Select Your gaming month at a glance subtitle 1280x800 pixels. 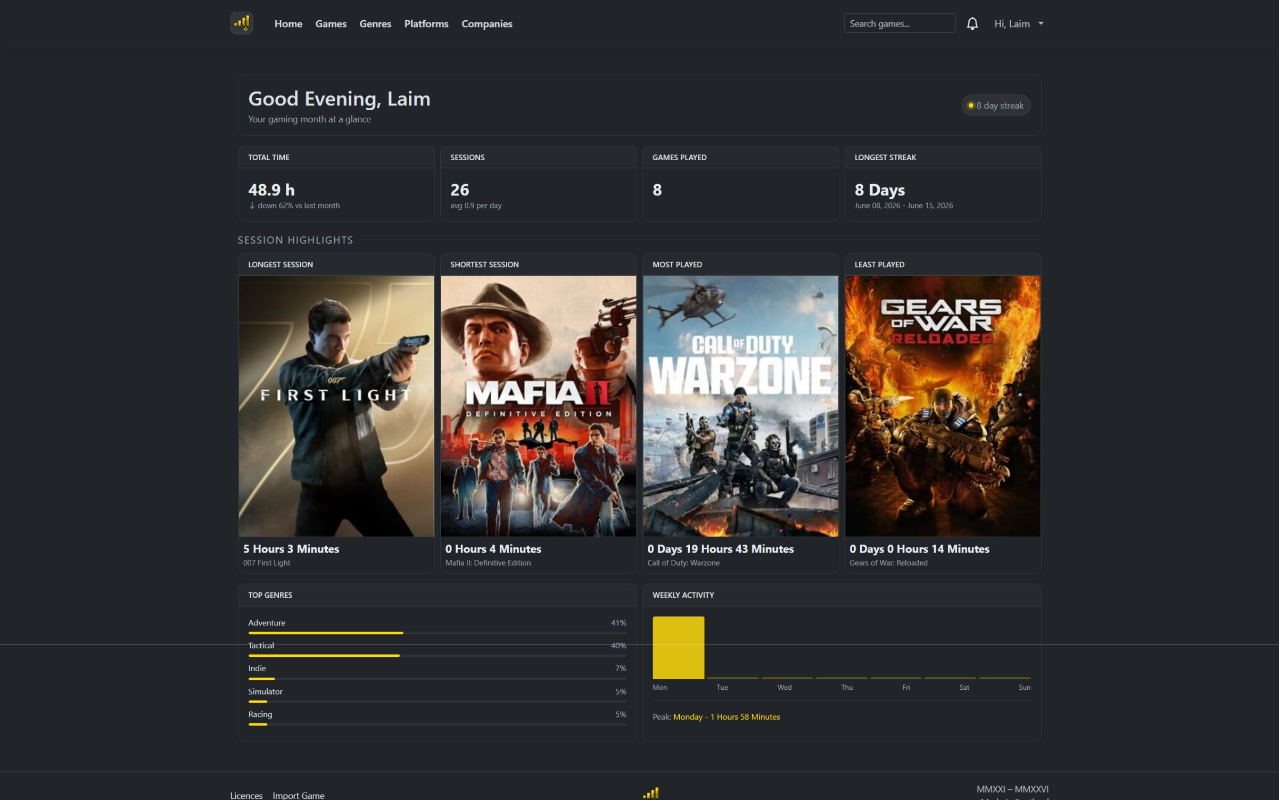coord(310,120)
